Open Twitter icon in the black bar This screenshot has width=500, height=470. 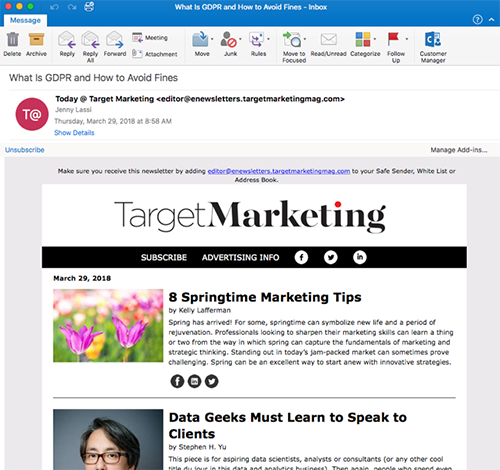pos(330,257)
